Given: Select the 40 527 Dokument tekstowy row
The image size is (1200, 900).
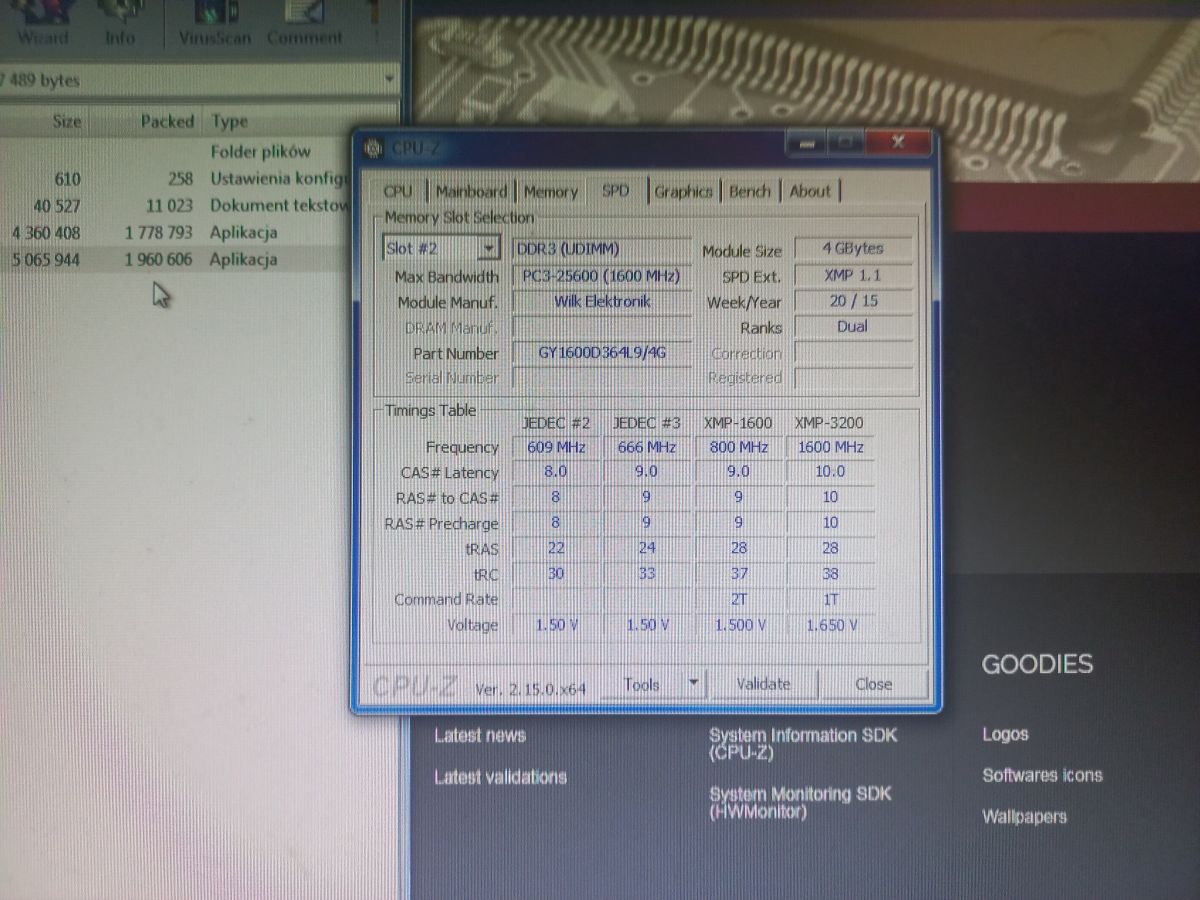Looking at the screenshot, I should point(175,205).
